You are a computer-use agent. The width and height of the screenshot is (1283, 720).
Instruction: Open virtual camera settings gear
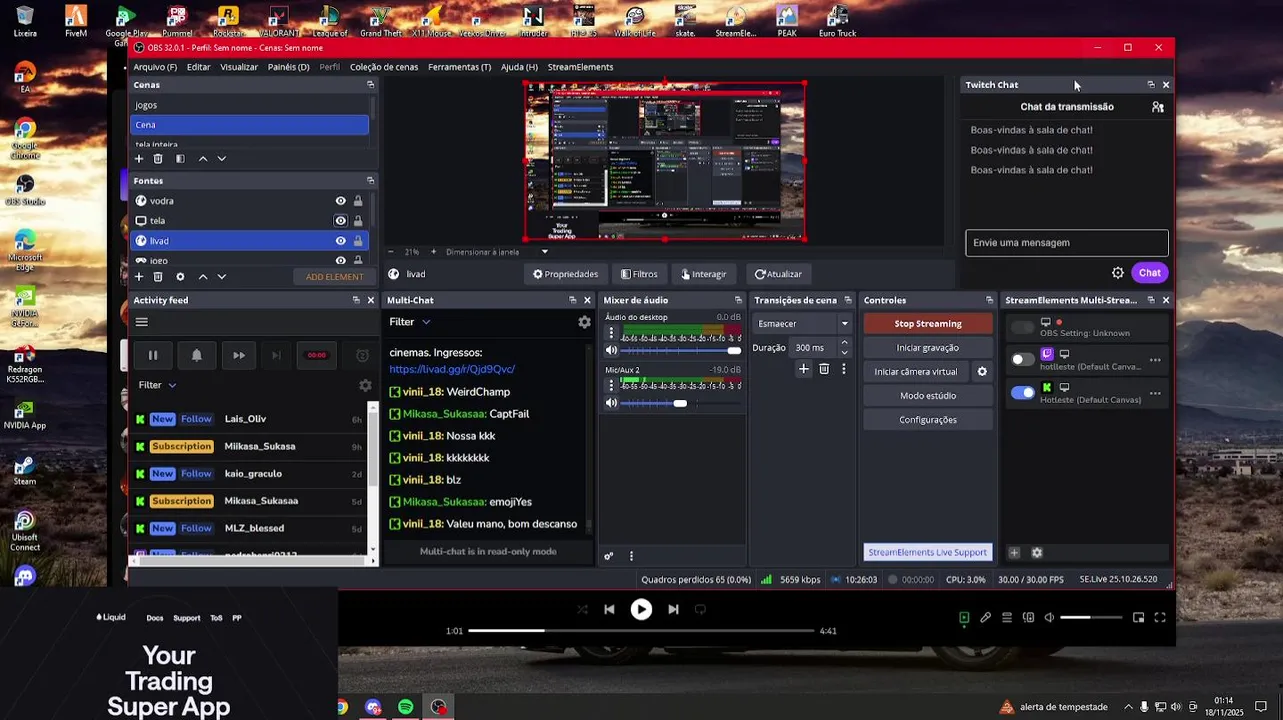point(982,372)
